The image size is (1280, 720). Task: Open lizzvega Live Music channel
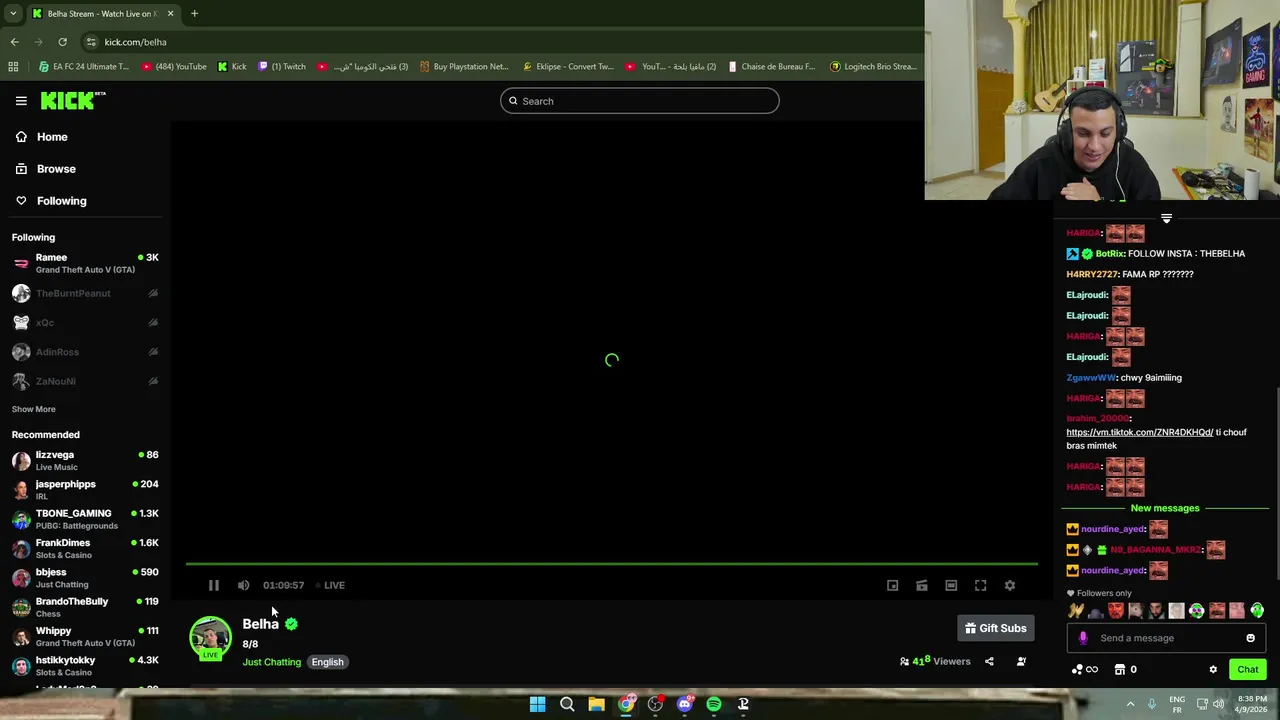(x=85, y=460)
